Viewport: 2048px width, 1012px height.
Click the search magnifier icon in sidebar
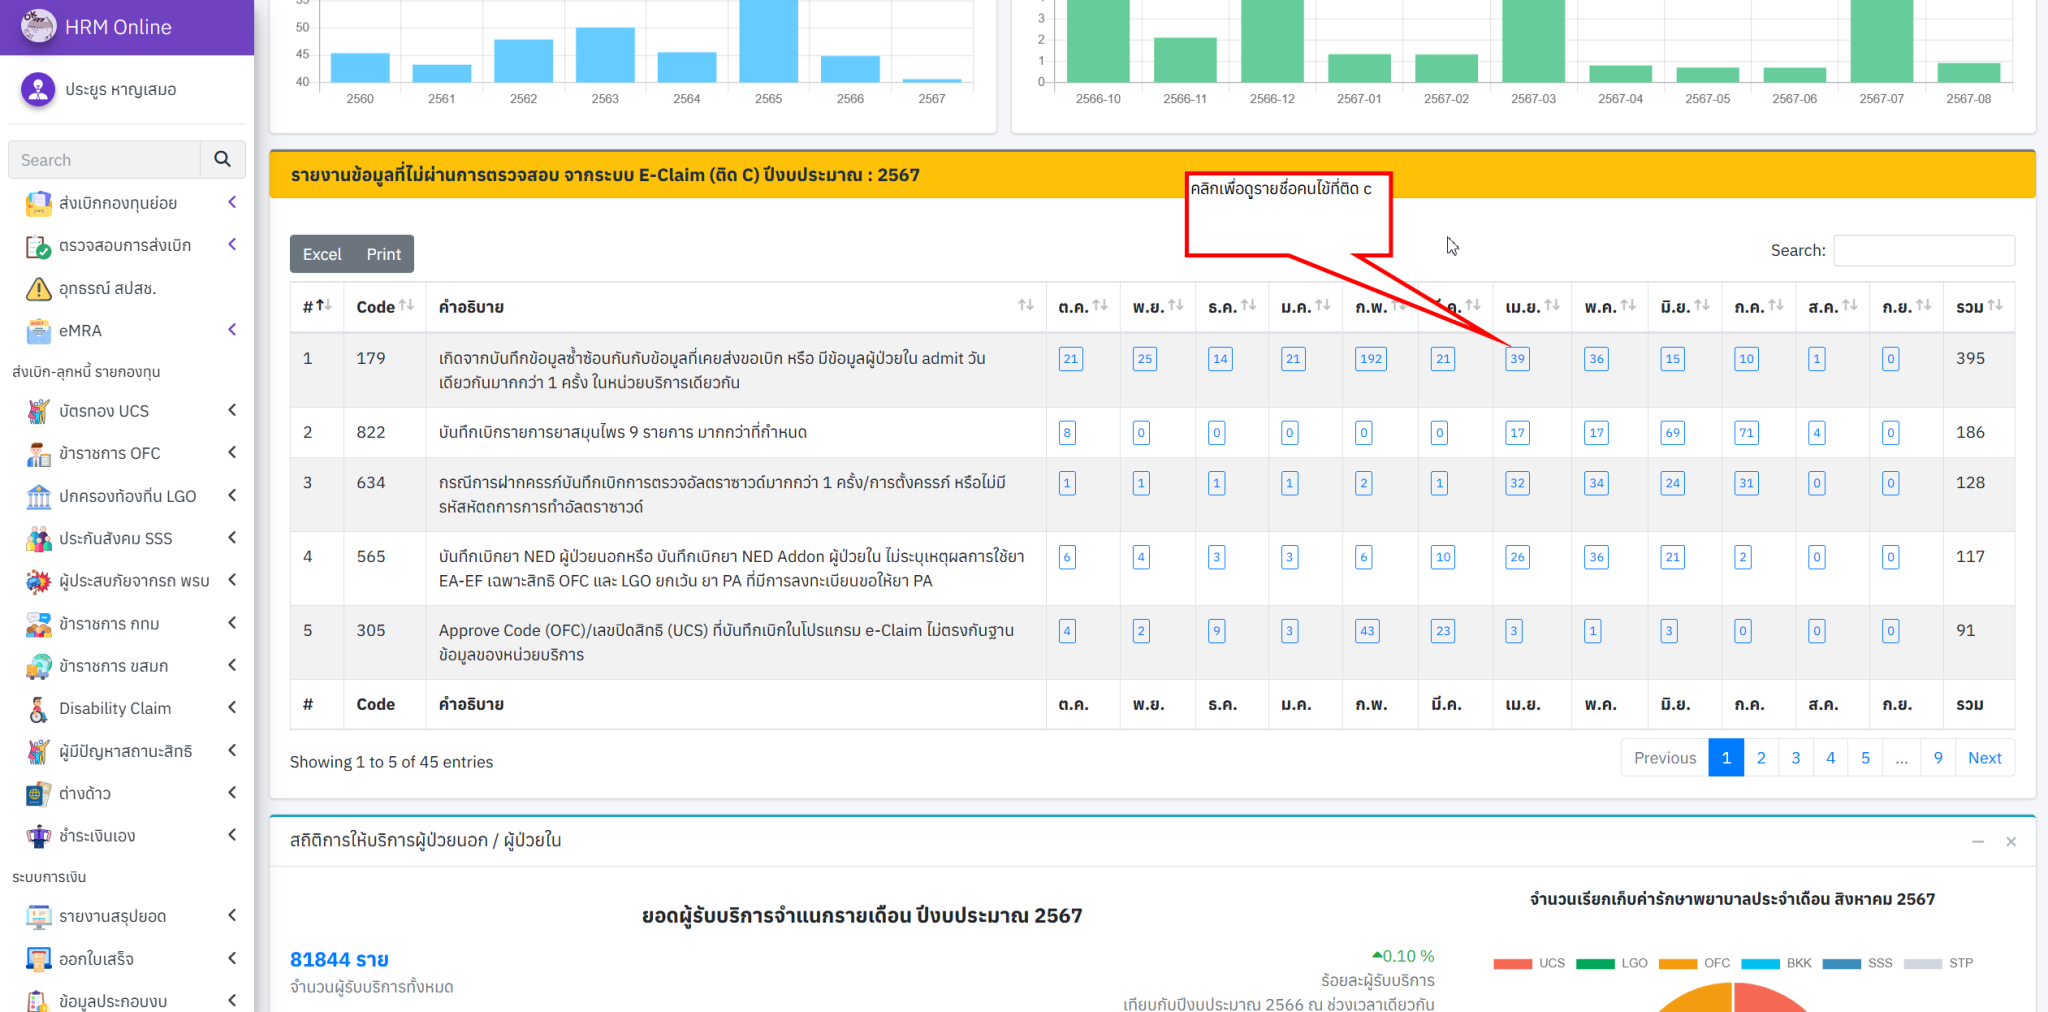coord(222,159)
